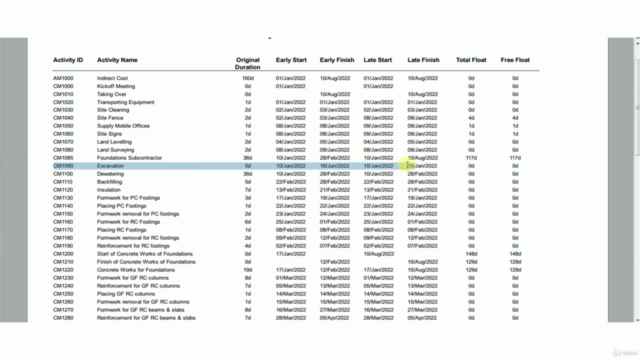Screen dimensions: 640x360
Task: Click the Transporting Equipment activity name
Action: 126,102
